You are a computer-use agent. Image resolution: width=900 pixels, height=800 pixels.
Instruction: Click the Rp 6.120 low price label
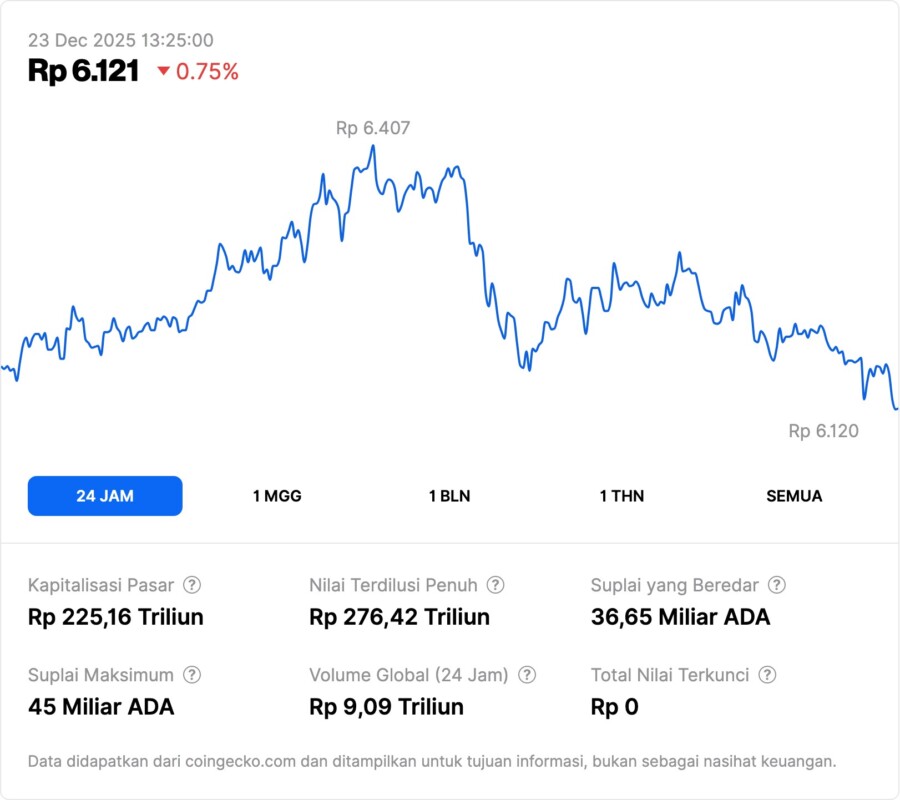tap(823, 431)
